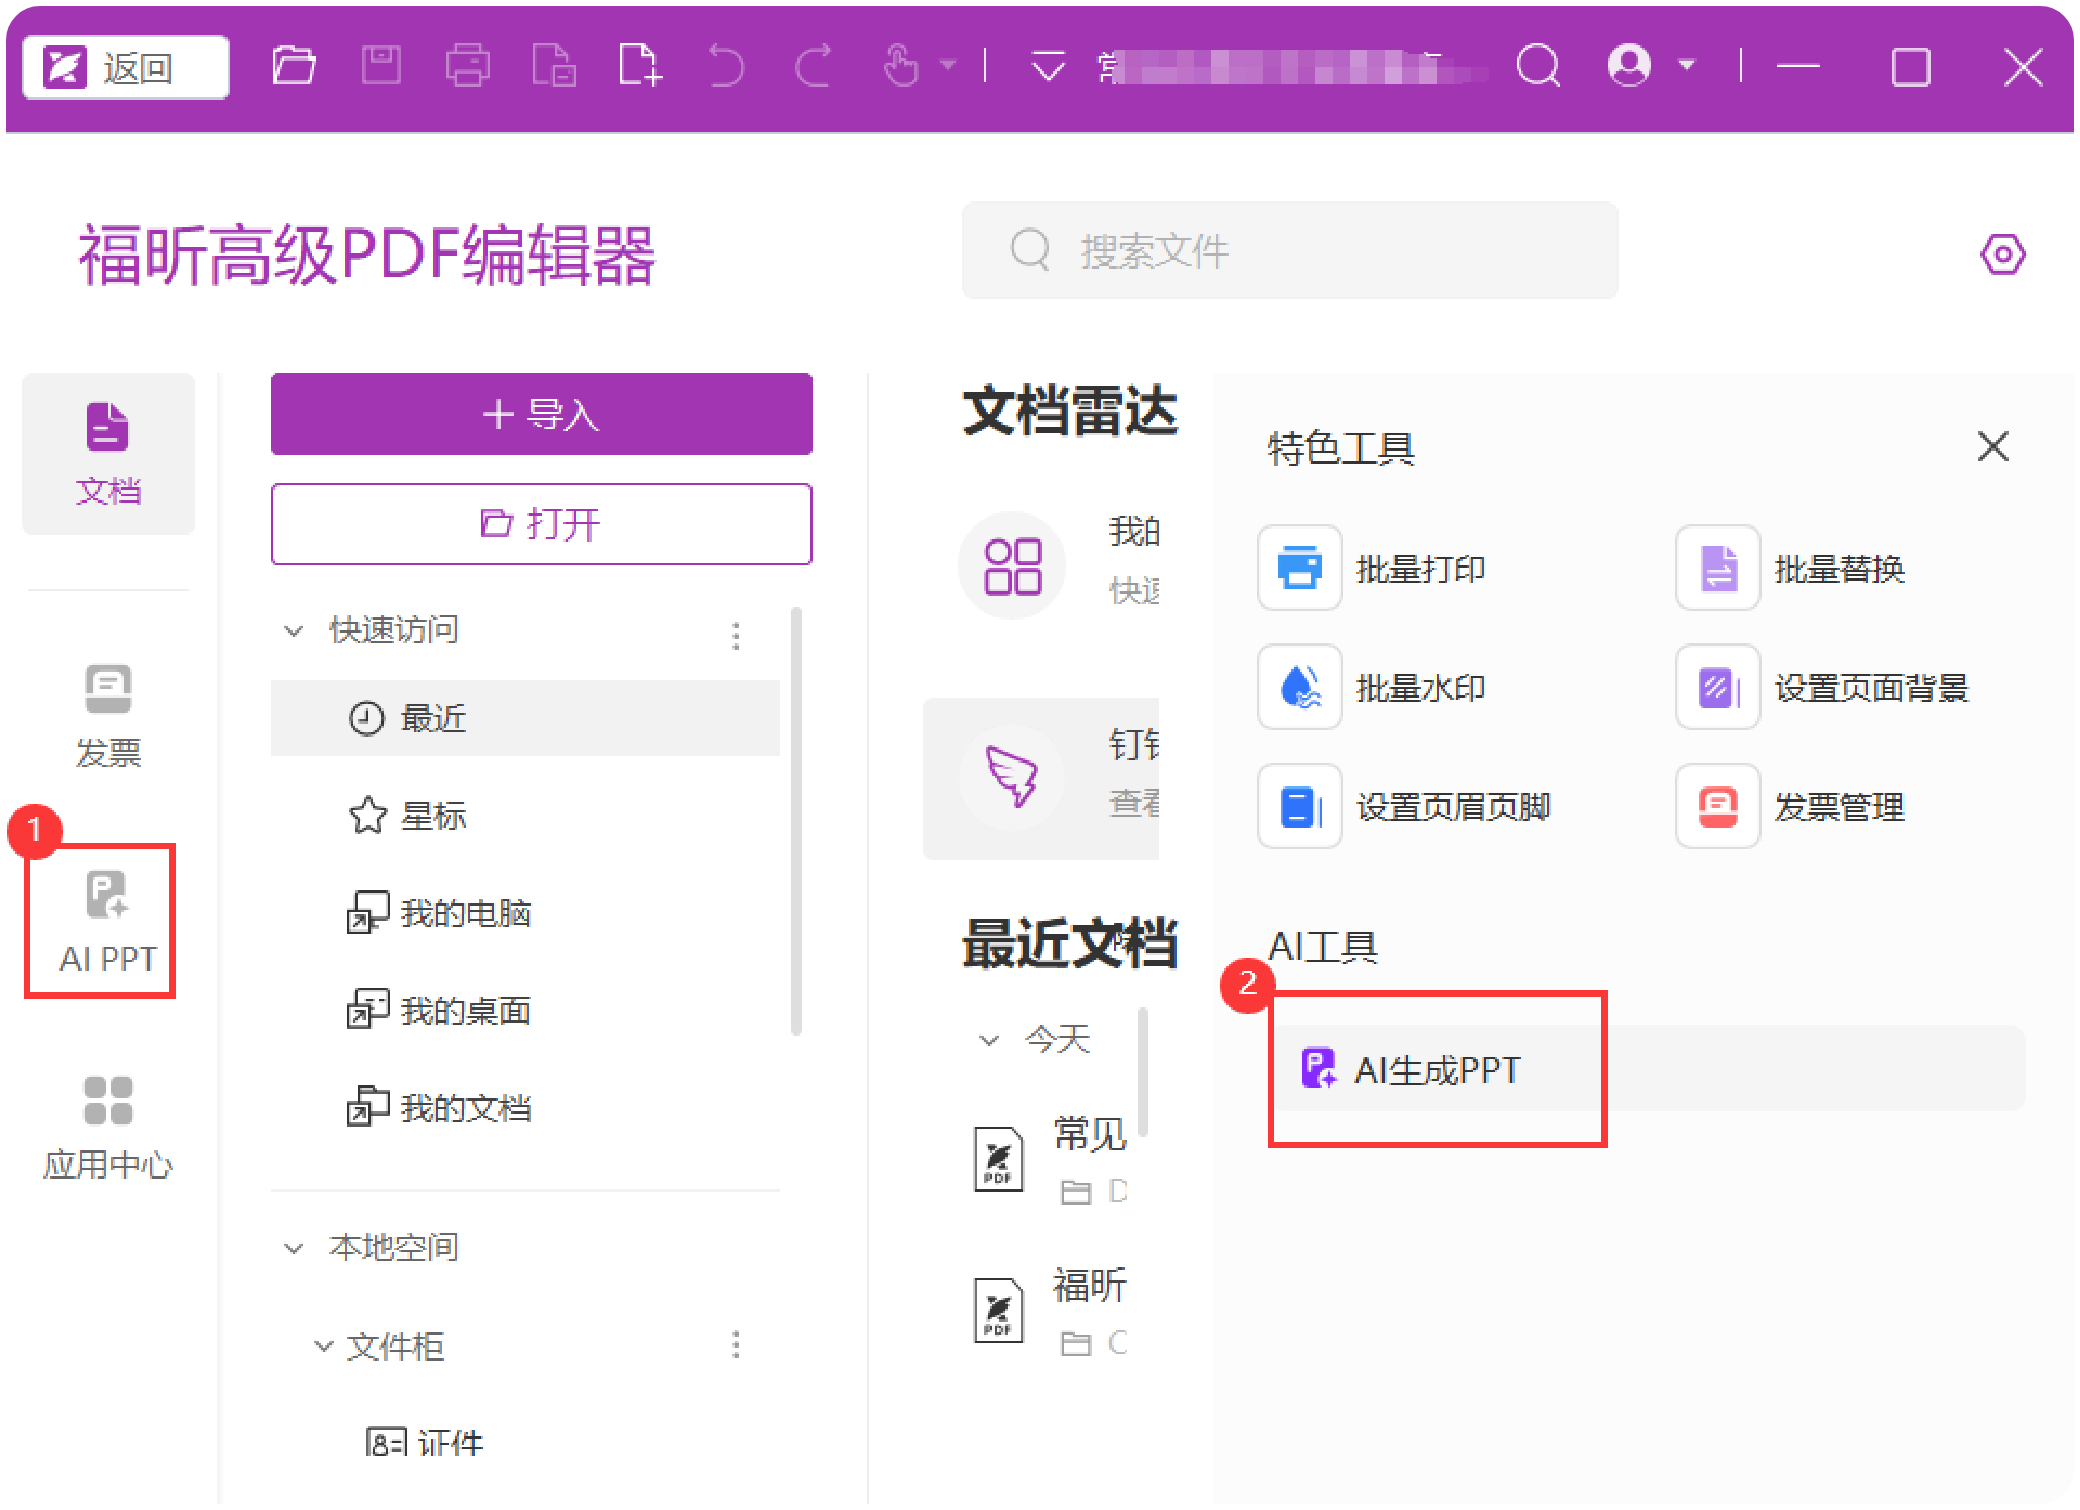
Task: Click the app grid icon in 文档雷达
Action: (1013, 566)
